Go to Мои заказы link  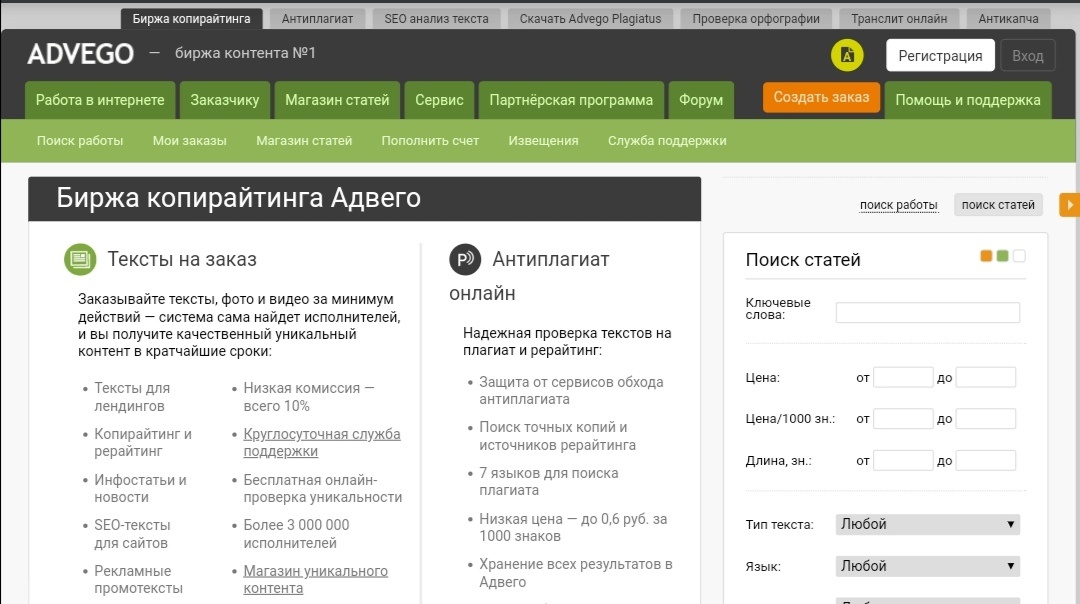tap(189, 140)
